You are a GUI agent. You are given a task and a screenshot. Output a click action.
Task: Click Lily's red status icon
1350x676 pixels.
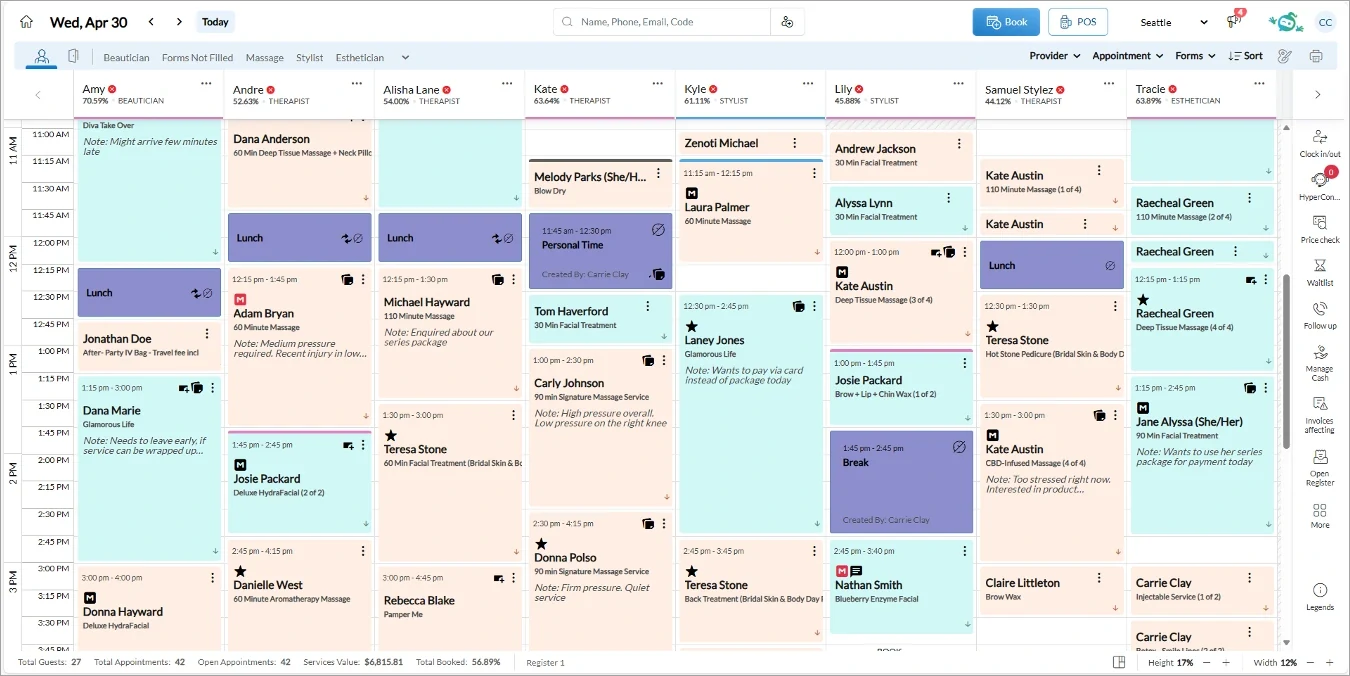(859, 89)
